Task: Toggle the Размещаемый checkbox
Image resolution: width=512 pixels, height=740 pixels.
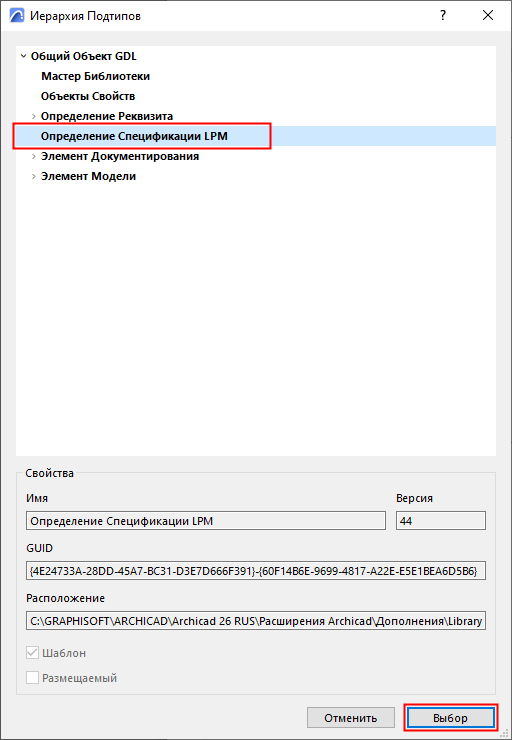Action: pos(33,678)
